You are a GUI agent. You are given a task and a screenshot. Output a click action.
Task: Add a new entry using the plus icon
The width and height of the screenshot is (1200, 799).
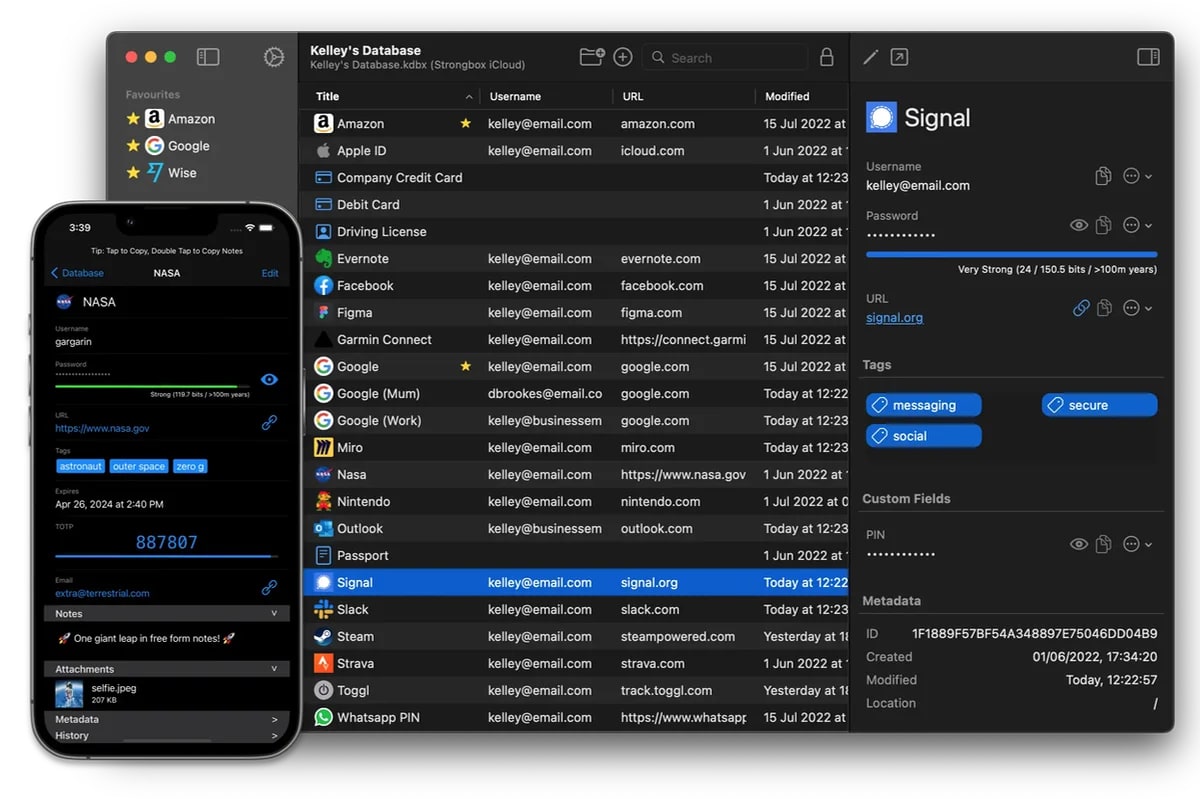[622, 57]
